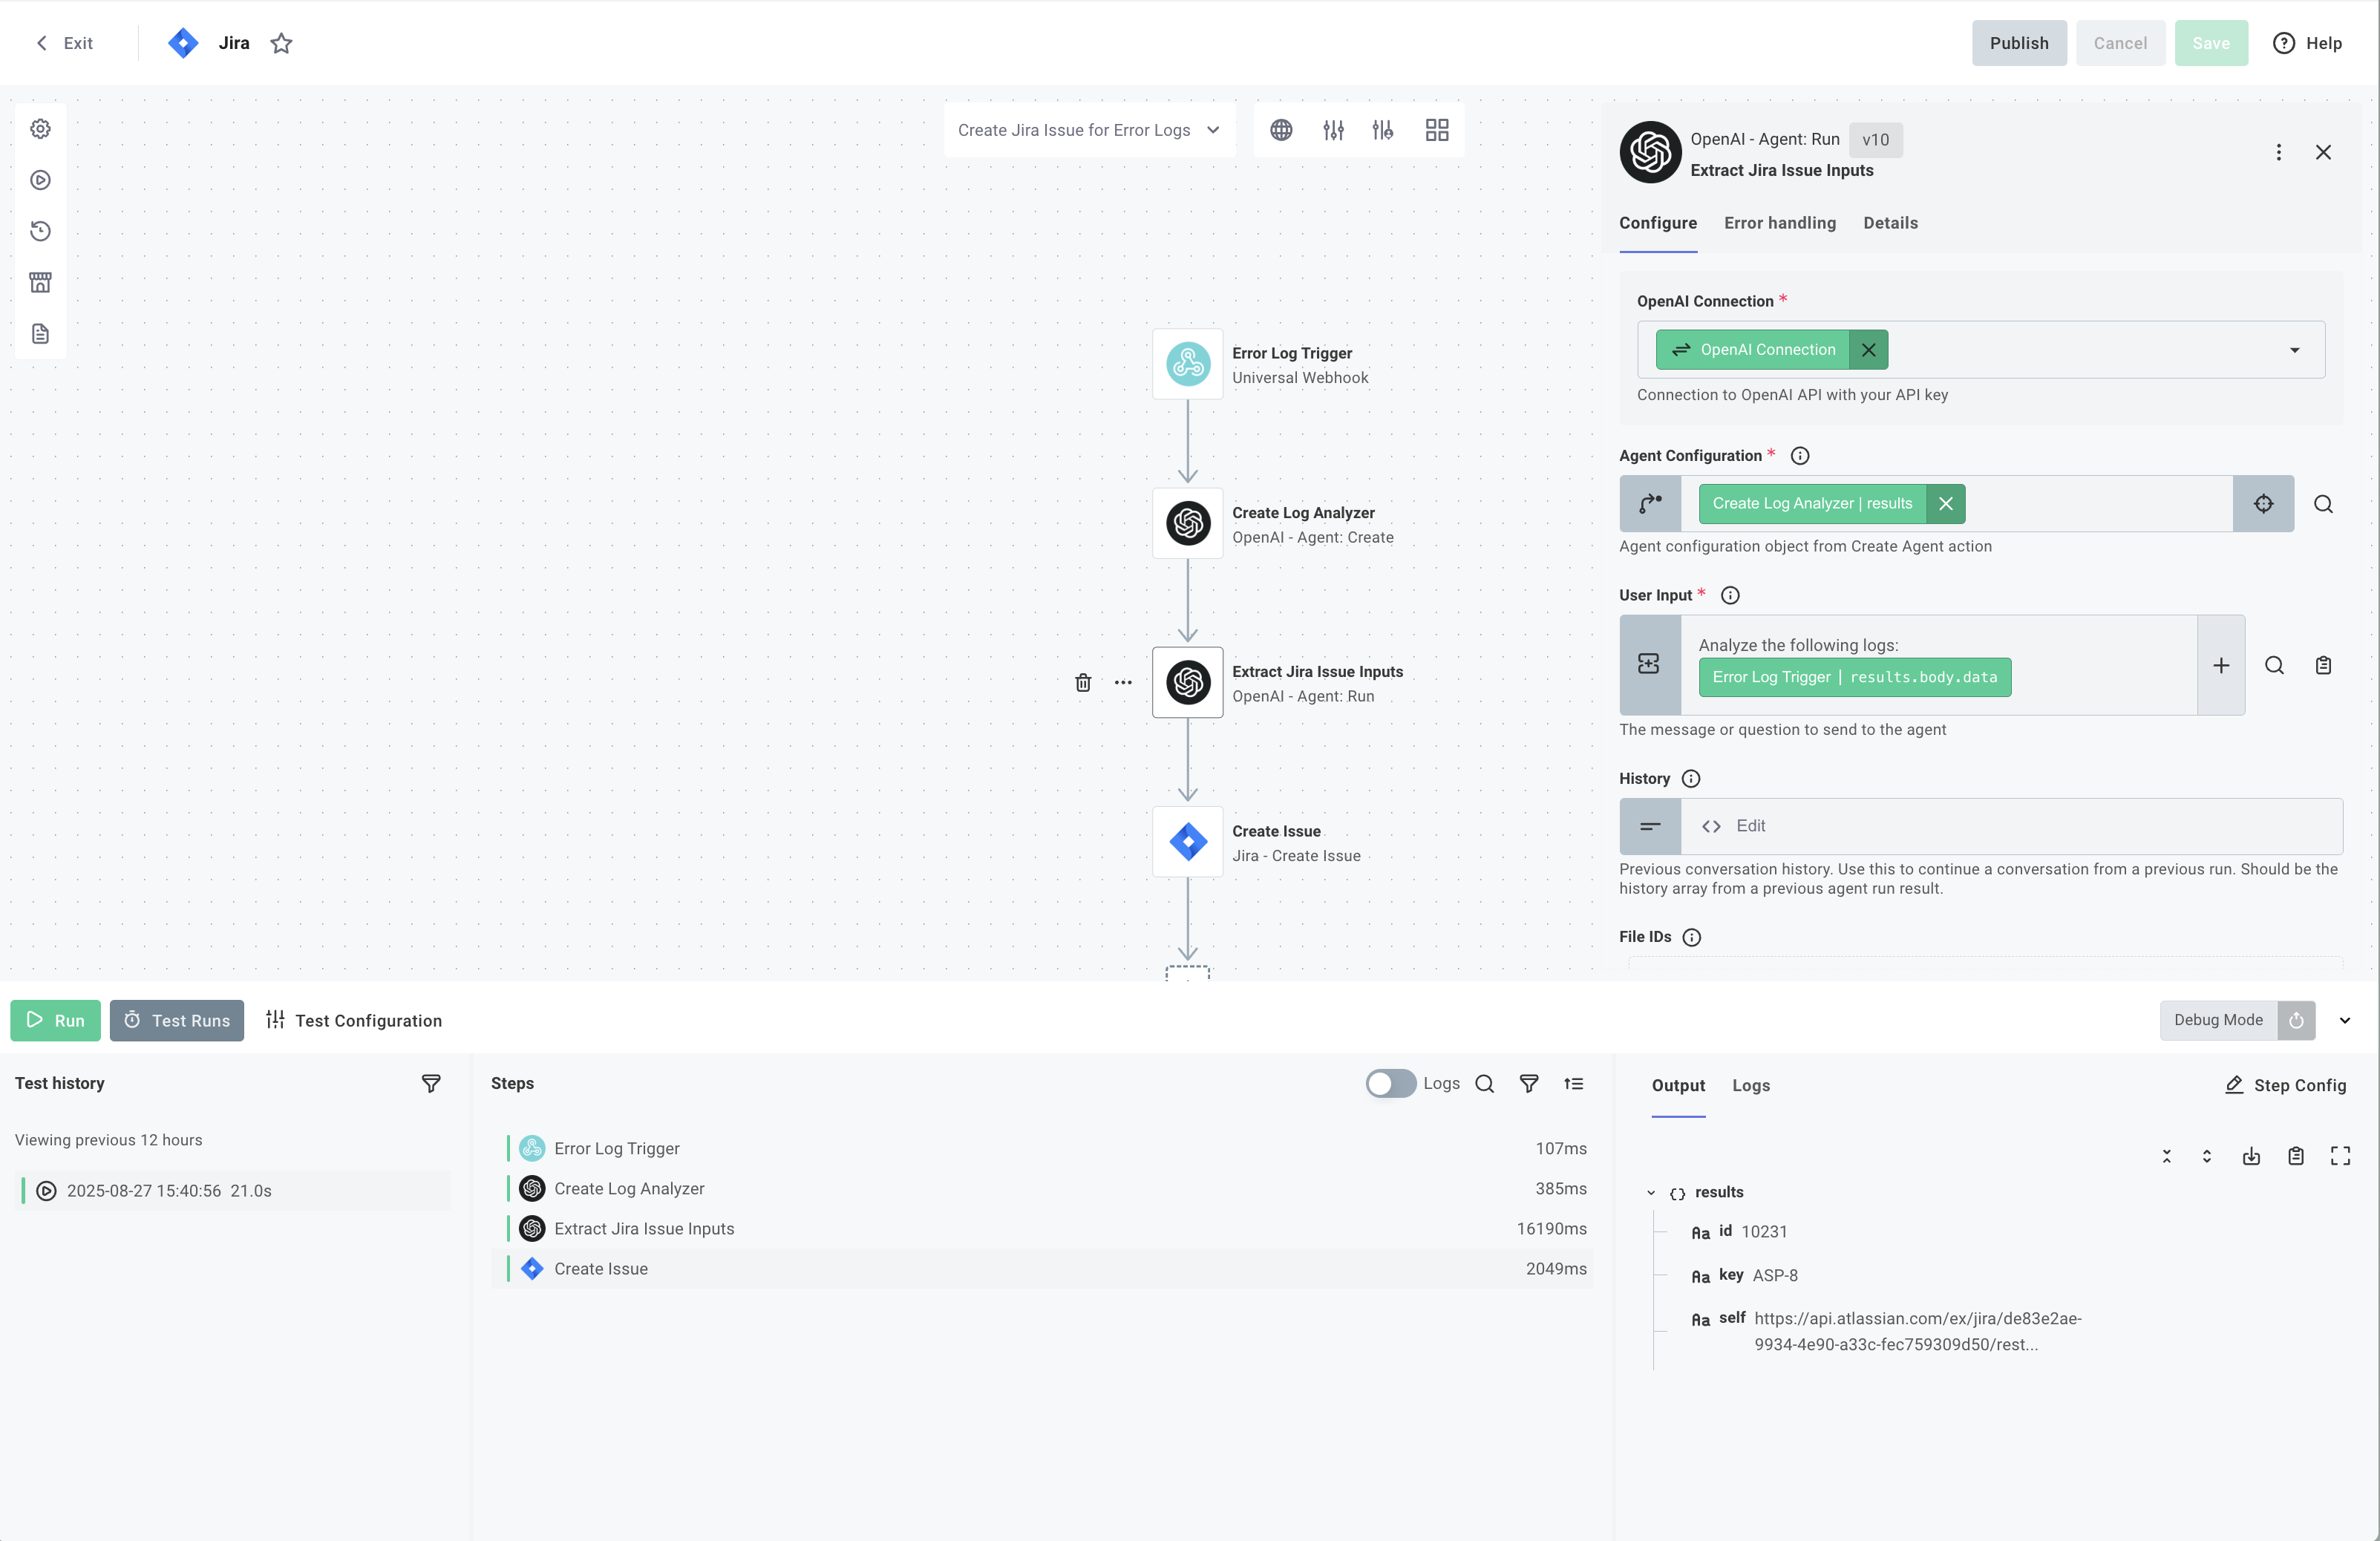
Task: Open the Create Jira Issue for Error Logs dropdown
Action: 1089,129
